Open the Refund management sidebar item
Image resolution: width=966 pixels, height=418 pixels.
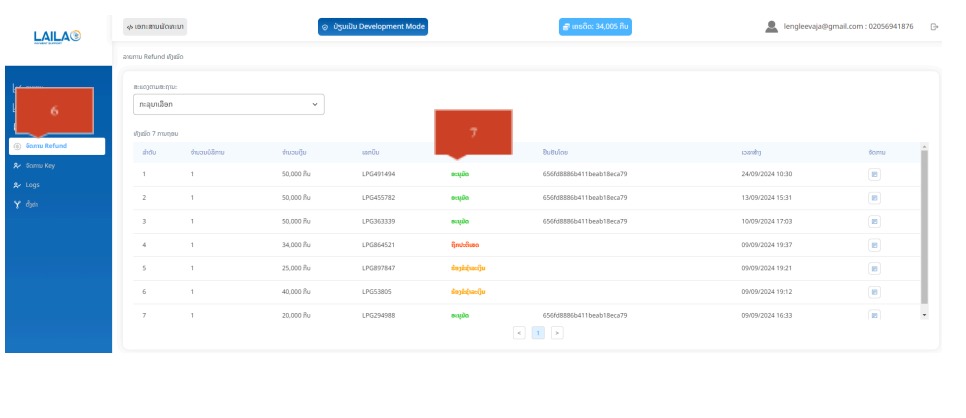[57, 146]
